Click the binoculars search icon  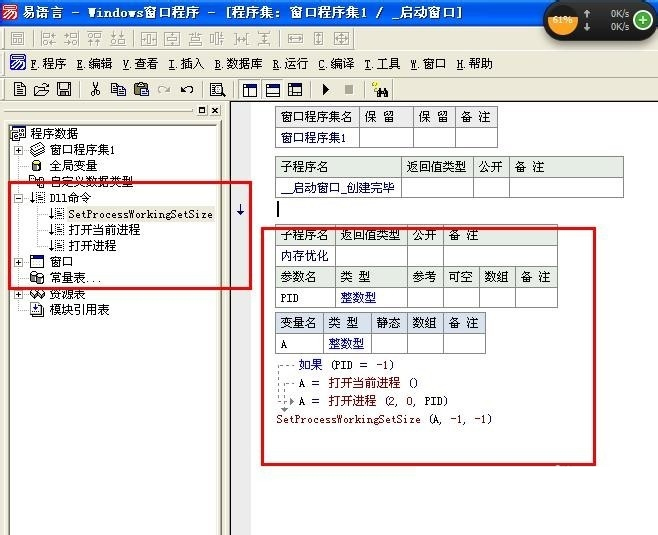point(380,89)
